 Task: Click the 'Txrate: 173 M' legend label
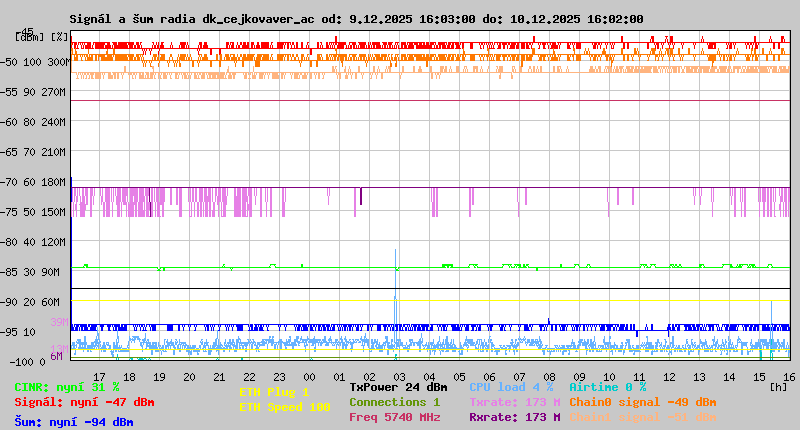(x=515, y=402)
